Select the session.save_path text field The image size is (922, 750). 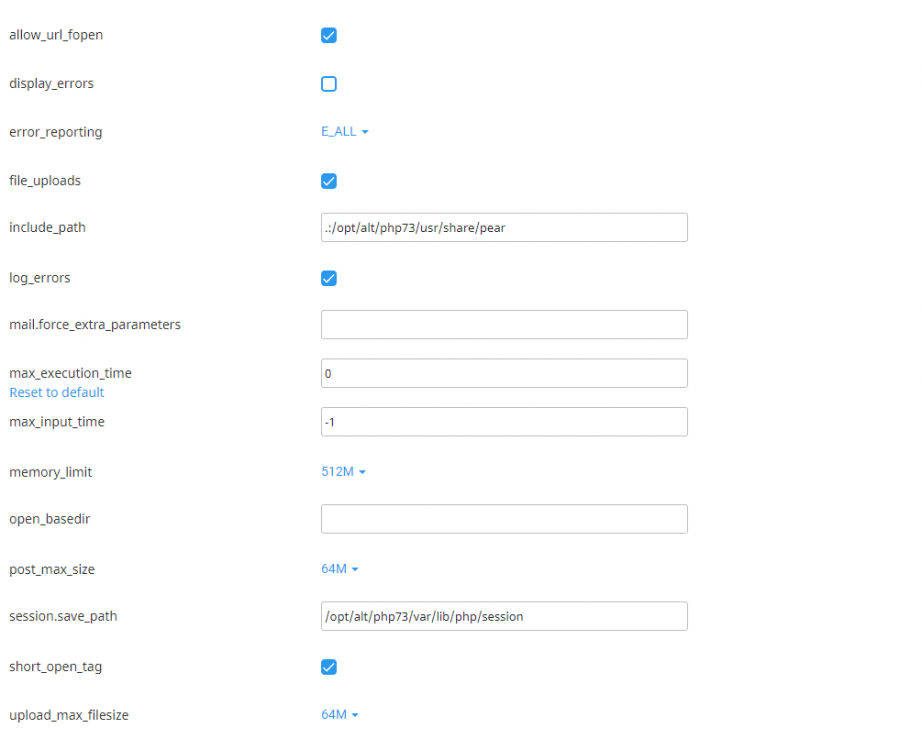tap(503, 616)
